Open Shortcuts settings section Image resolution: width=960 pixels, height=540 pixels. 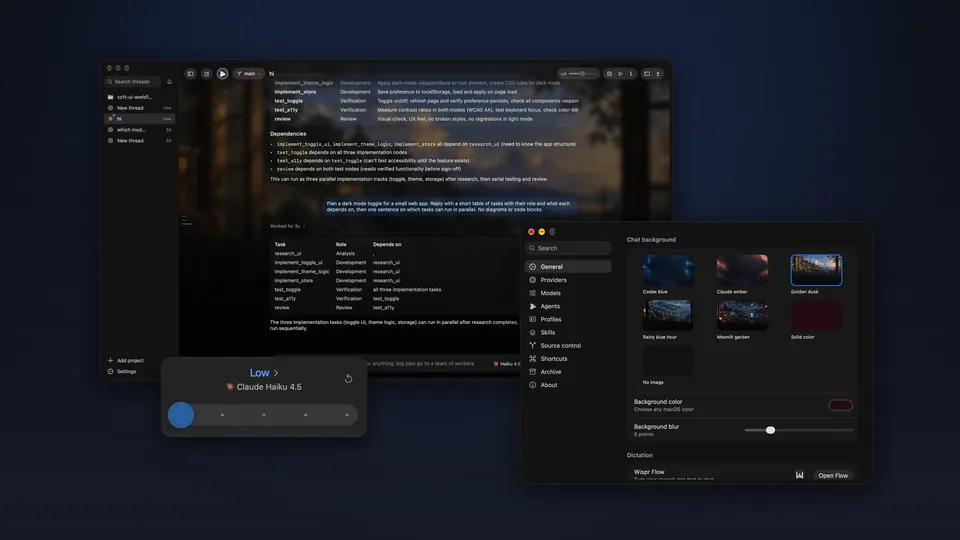568,359
